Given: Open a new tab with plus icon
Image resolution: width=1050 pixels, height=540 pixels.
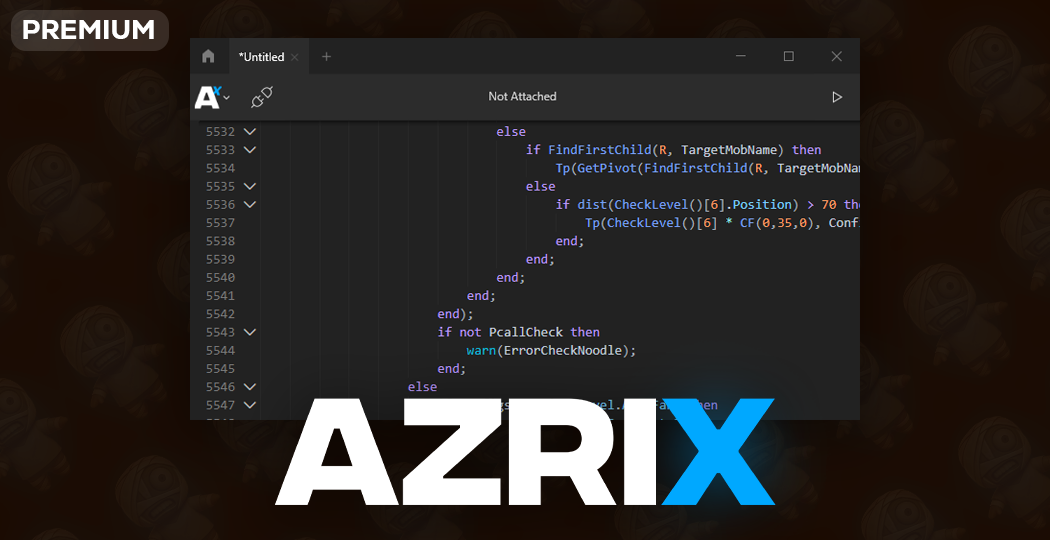Looking at the screenshot, I should coord(326,57).
